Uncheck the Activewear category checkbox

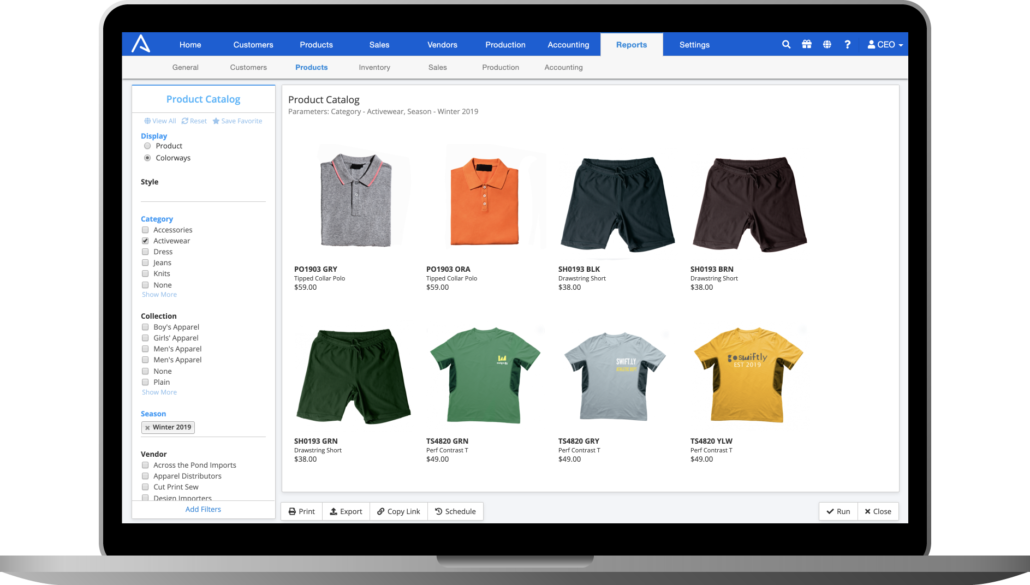pos(145,241)
